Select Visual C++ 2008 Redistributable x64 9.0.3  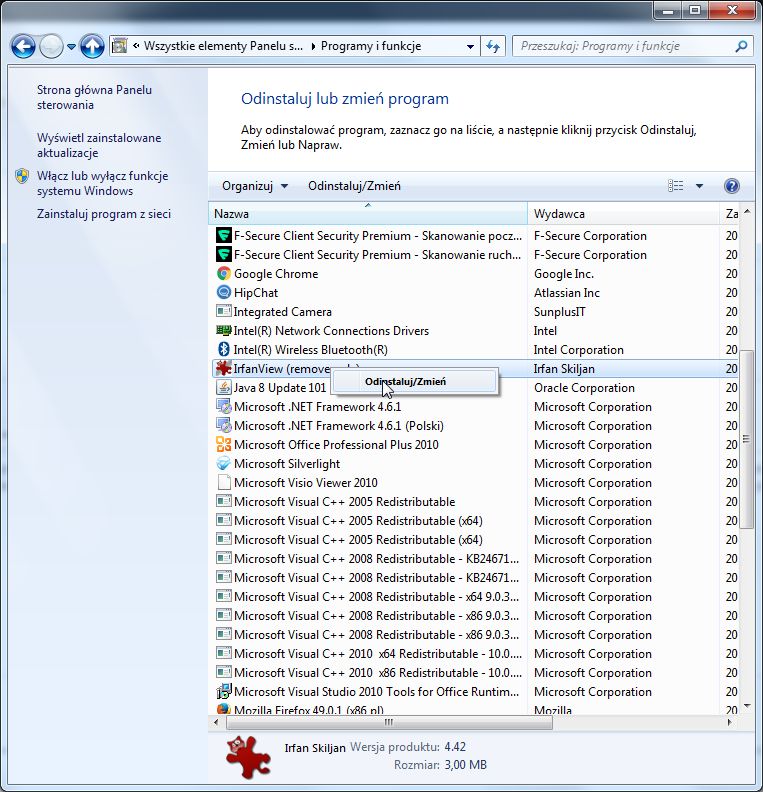point(377,597)
